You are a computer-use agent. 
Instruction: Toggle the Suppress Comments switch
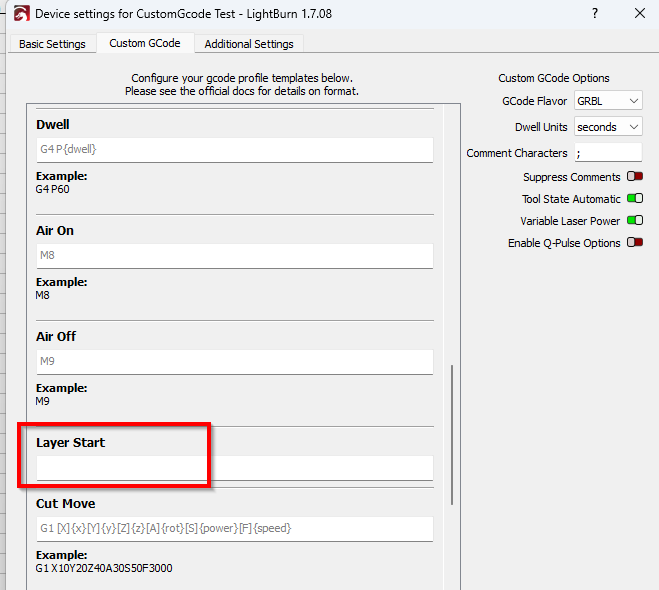(x=635, y=176)
